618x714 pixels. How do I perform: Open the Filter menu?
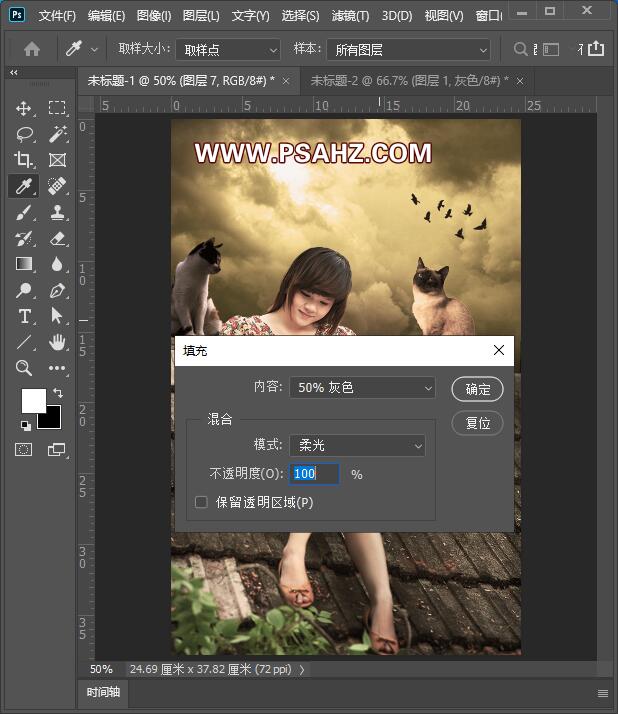[x=350, y=16]
